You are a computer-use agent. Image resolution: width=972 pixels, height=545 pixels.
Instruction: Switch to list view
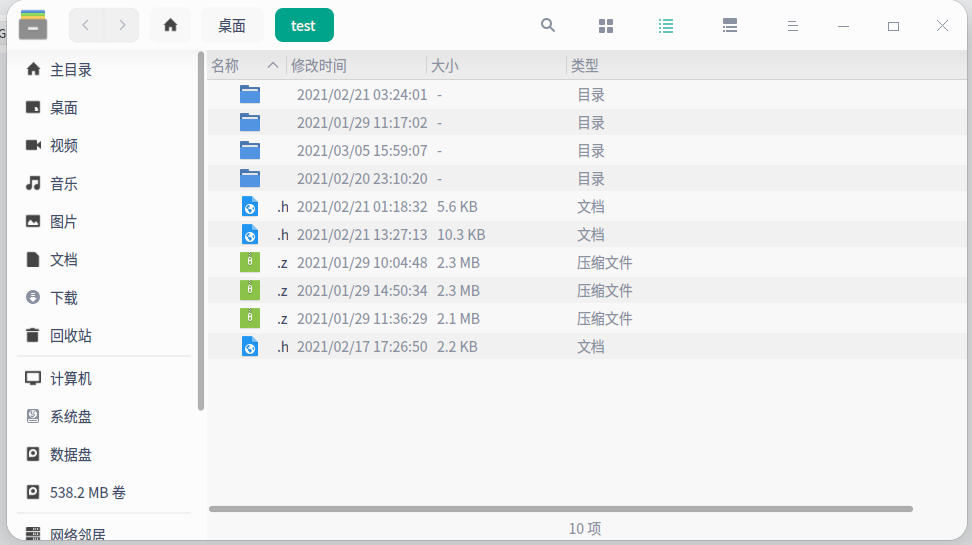click(x=666, y=26)
